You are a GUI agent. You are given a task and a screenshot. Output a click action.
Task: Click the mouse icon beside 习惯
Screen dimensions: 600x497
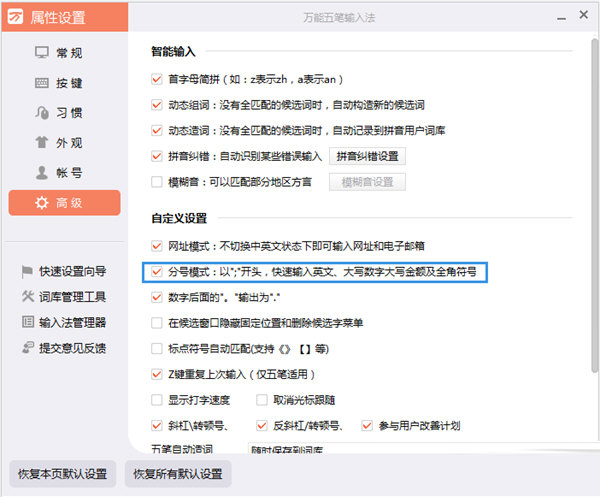point(42,112)
